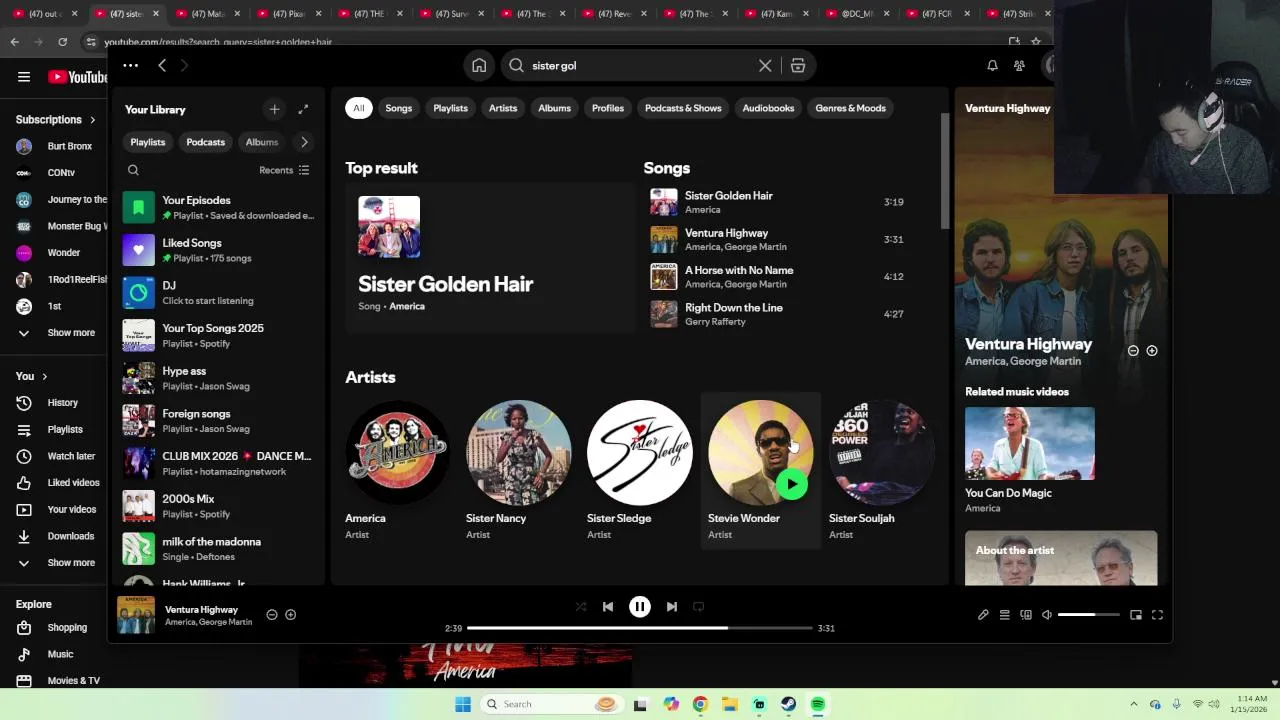Add to library in Now Playing panel

[x=1152, y=351]
